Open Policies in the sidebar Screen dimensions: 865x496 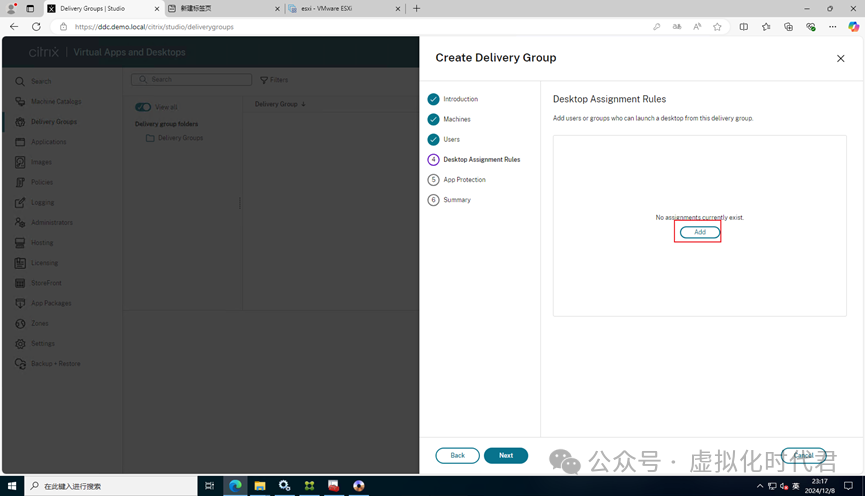(34, 182)
